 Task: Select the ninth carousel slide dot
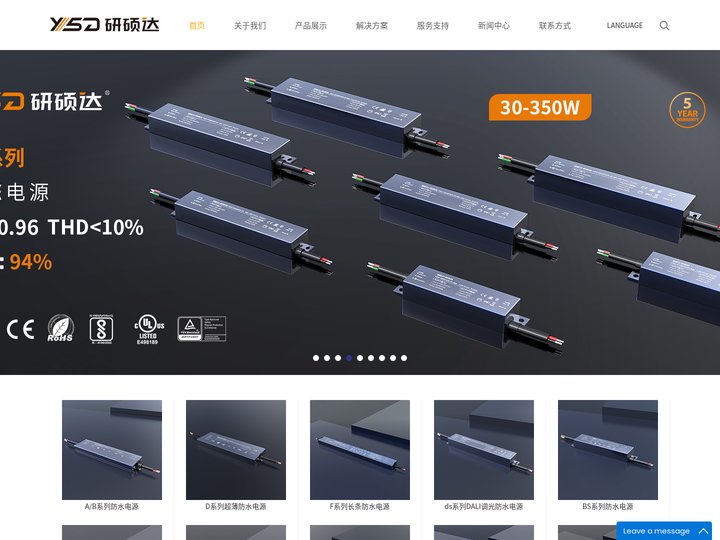pos(404,358)
